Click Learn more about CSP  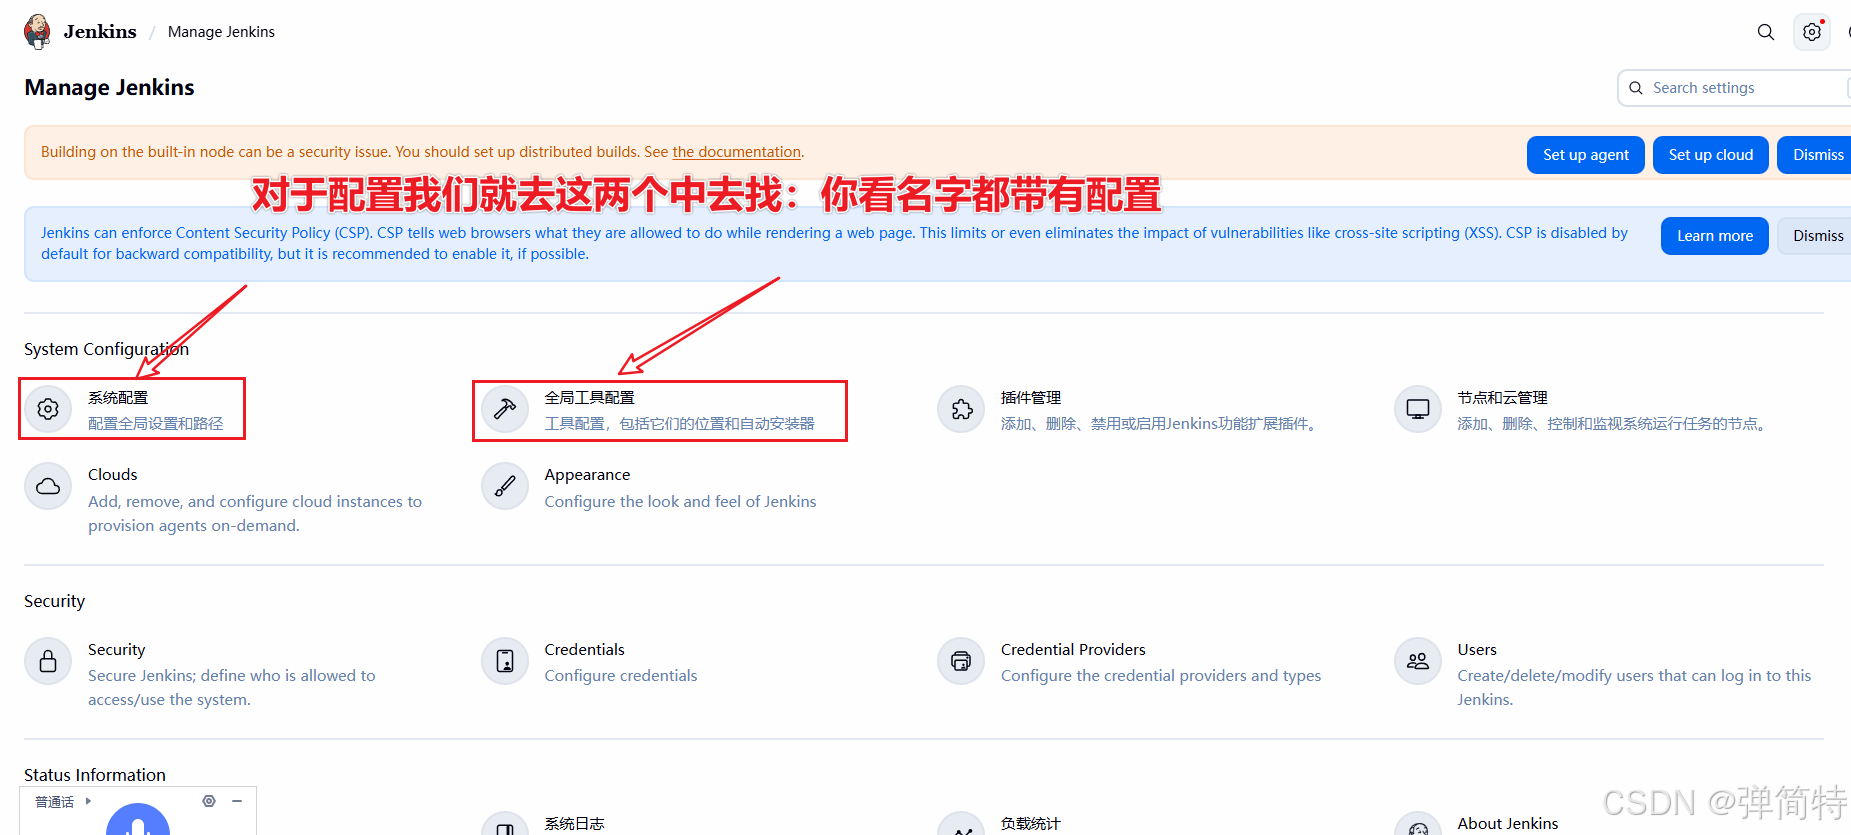[x=1714, y=236]
